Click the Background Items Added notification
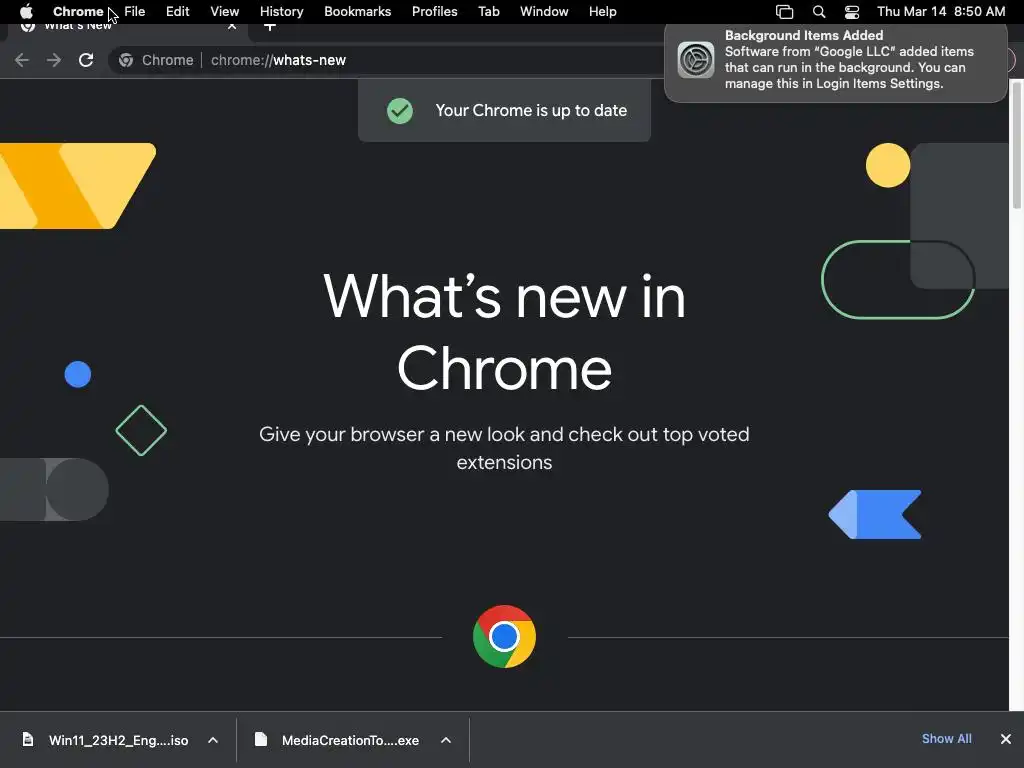 [835, 63]
